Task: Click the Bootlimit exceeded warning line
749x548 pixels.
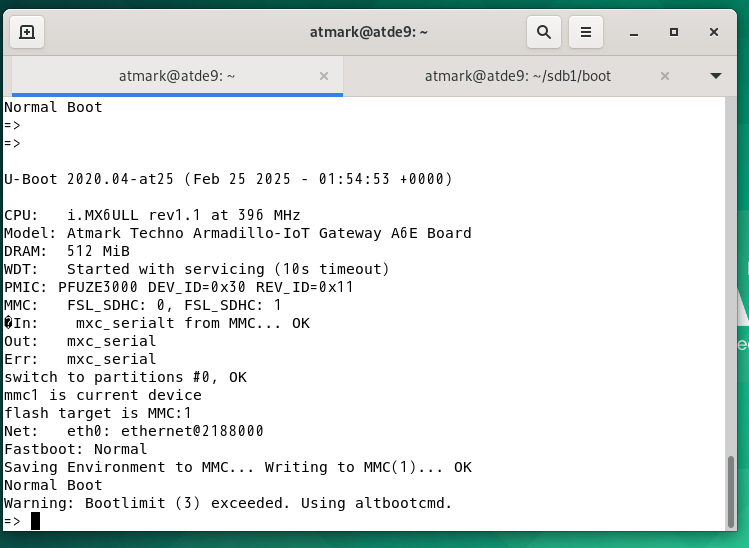Action: click(x=227, y=503)
